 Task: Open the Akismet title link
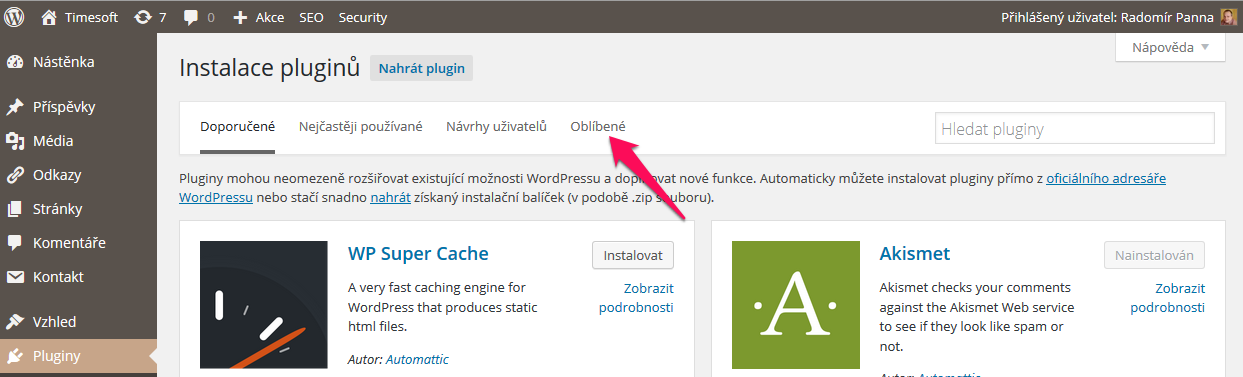914,254
